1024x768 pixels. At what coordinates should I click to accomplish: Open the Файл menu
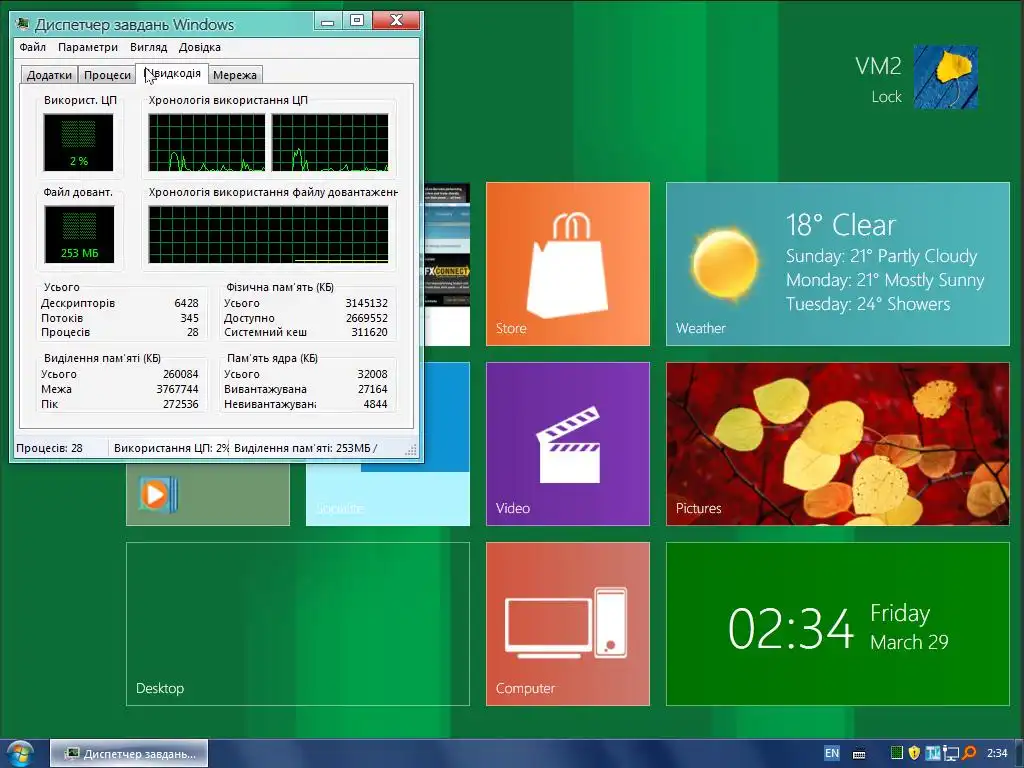(x=32, y=47)
